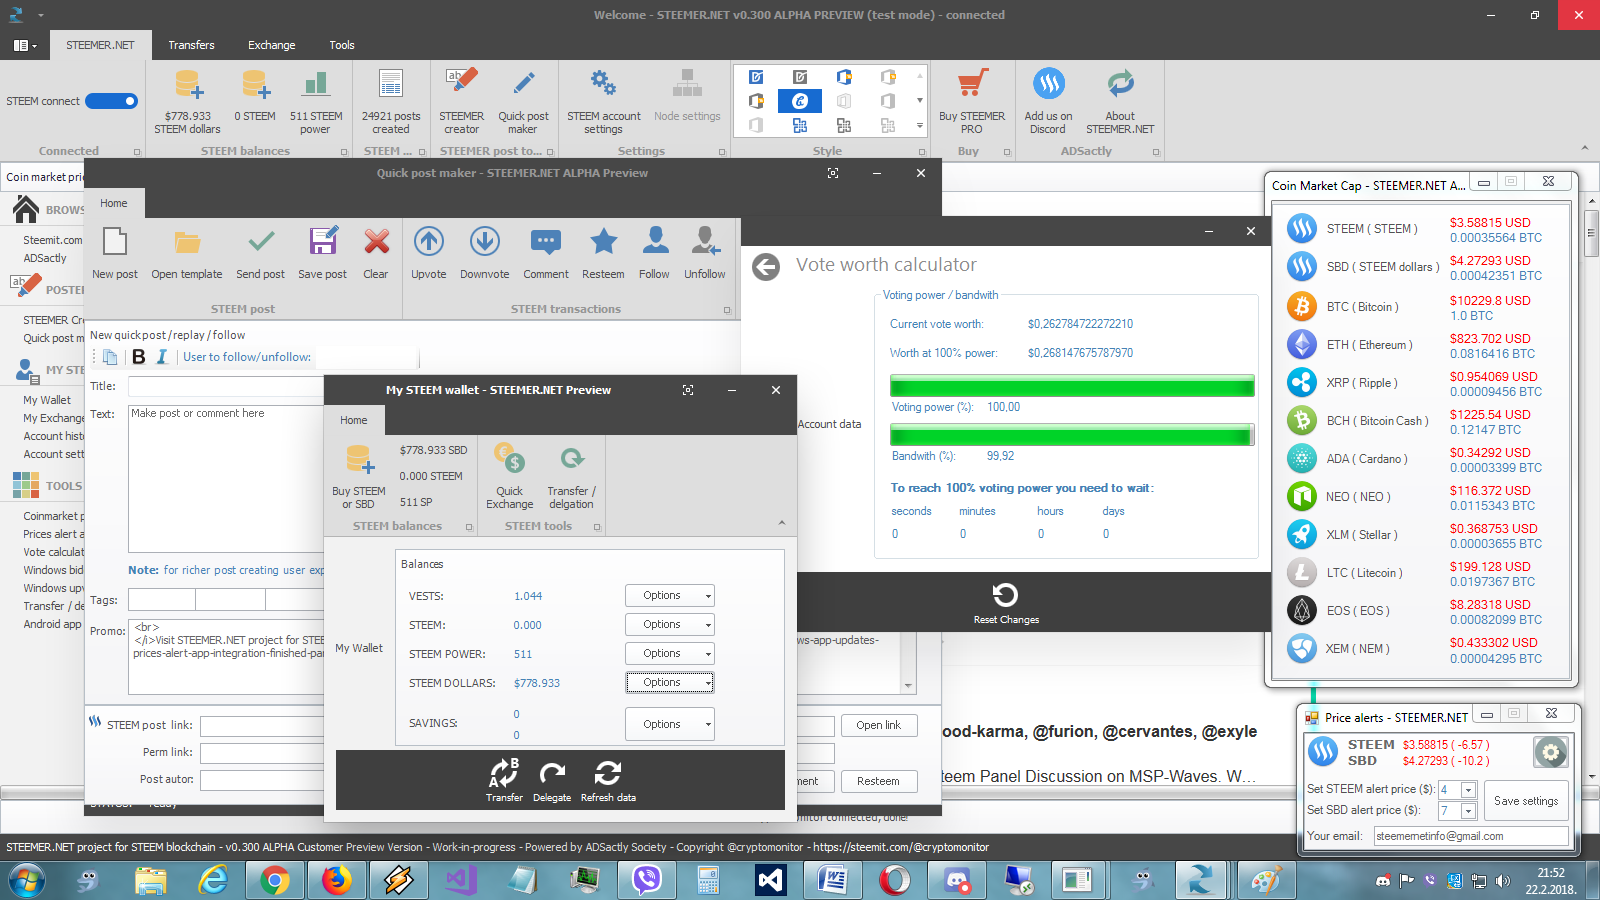Click the STEEM post link field

tap(263, 726)
